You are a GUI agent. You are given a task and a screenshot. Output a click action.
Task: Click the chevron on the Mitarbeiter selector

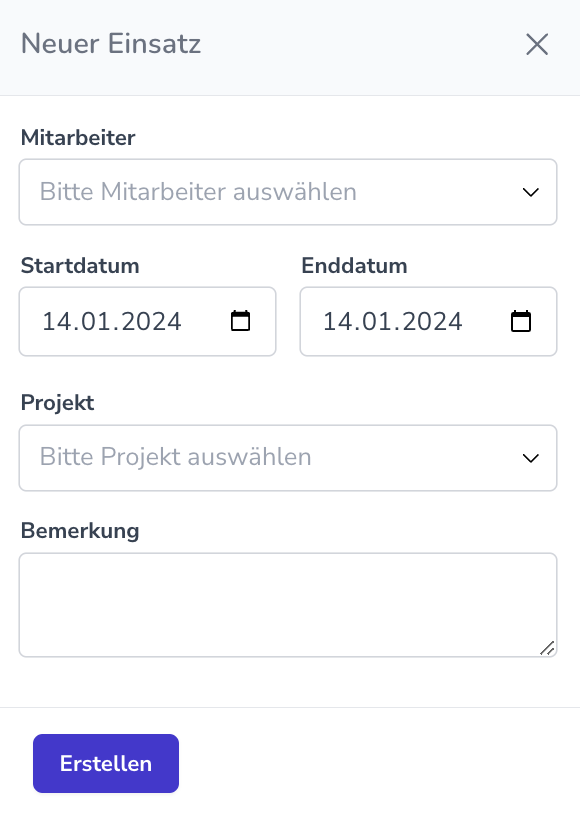(x=531, y=192)
